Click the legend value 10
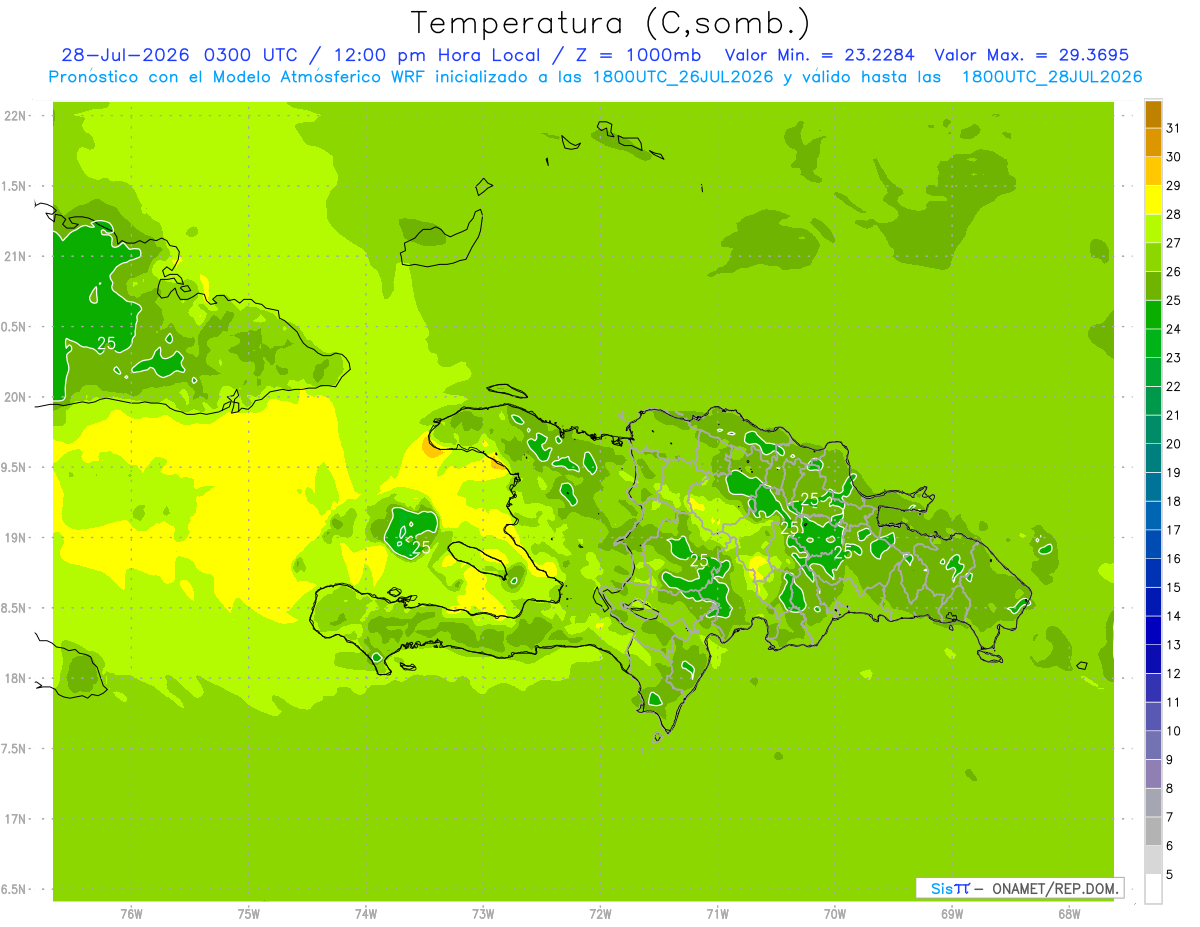 click(x=1174, y=731)
